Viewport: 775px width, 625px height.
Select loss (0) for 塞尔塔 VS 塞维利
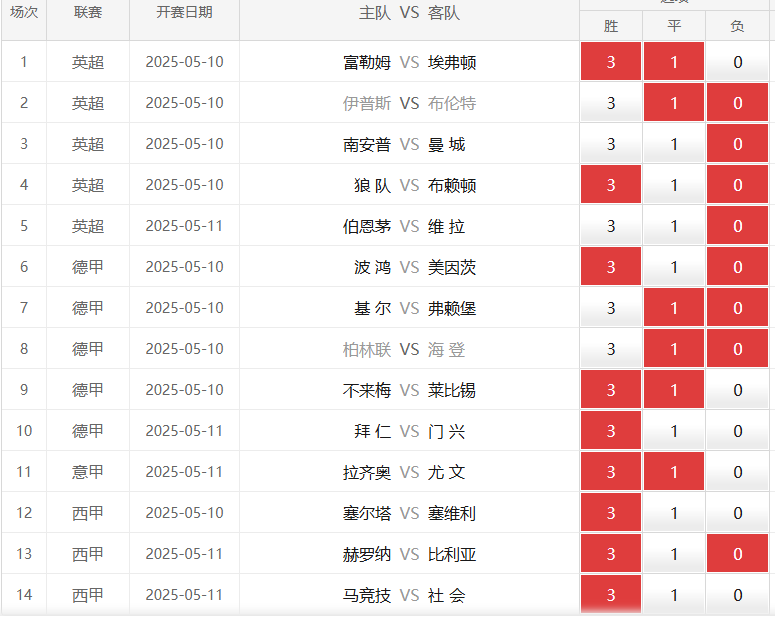(x=737, y=512)
